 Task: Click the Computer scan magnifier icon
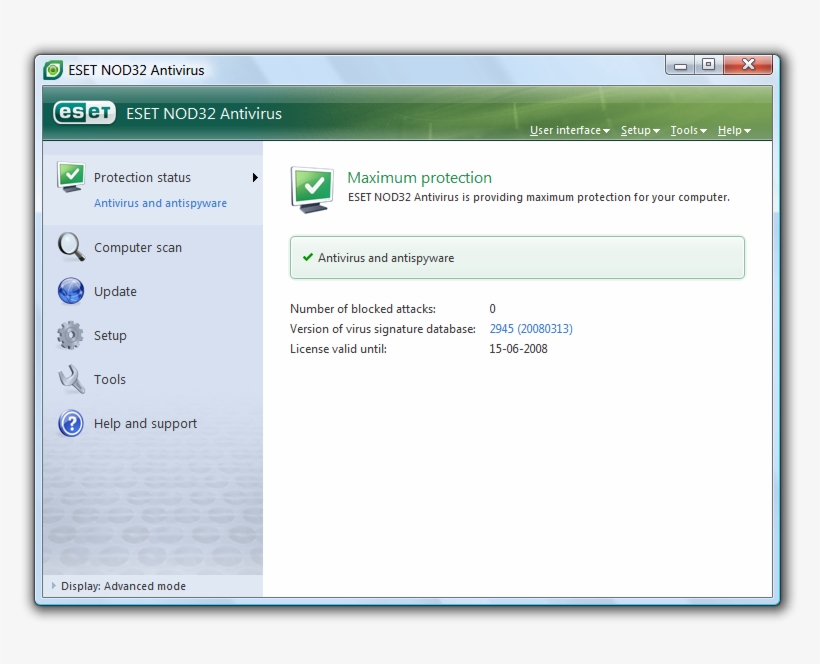click(71, 247)
